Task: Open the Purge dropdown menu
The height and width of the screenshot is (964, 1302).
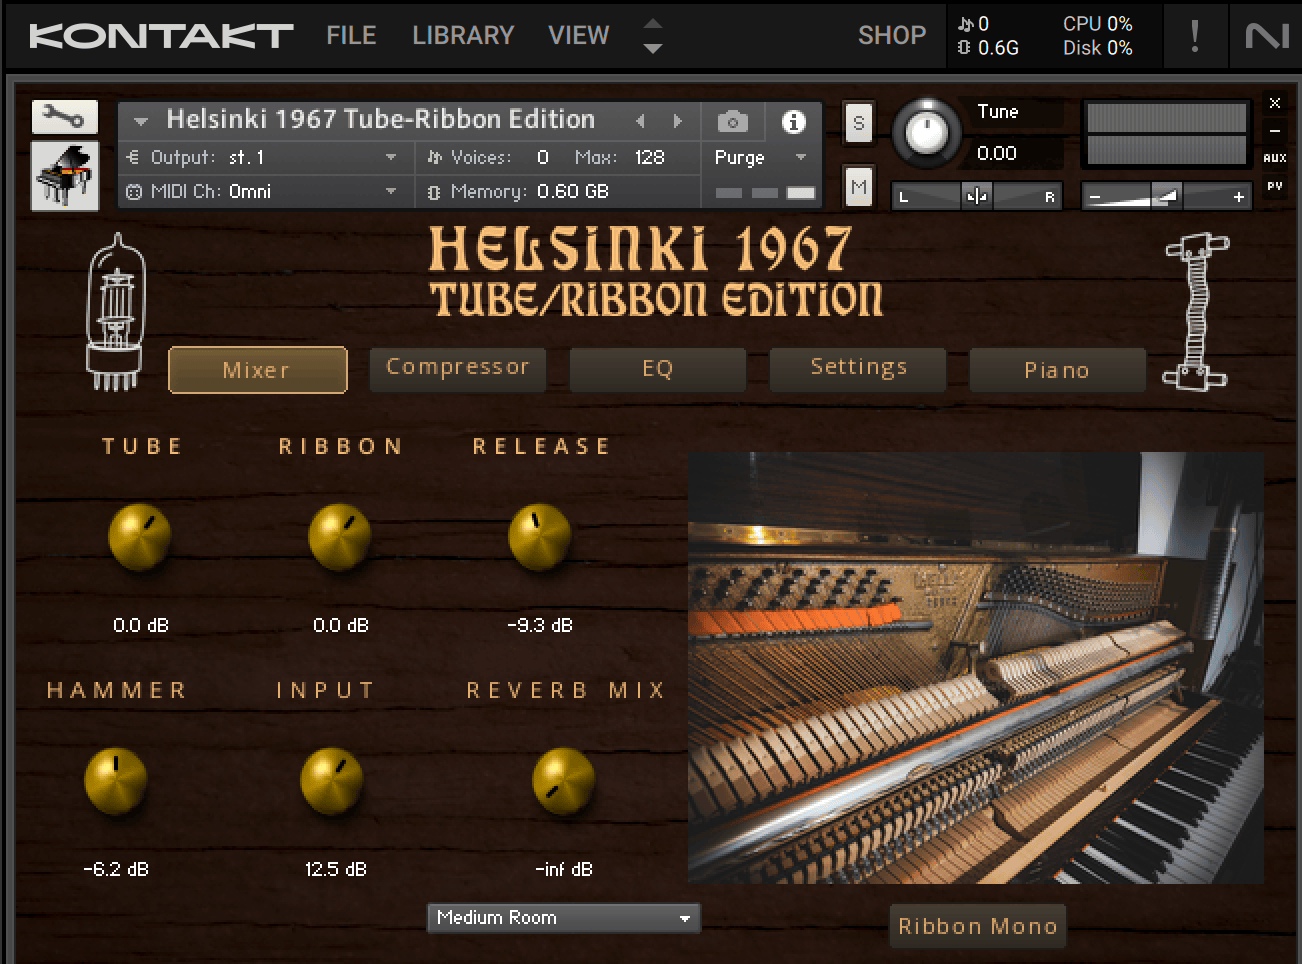Action: [x=760, y=158]
